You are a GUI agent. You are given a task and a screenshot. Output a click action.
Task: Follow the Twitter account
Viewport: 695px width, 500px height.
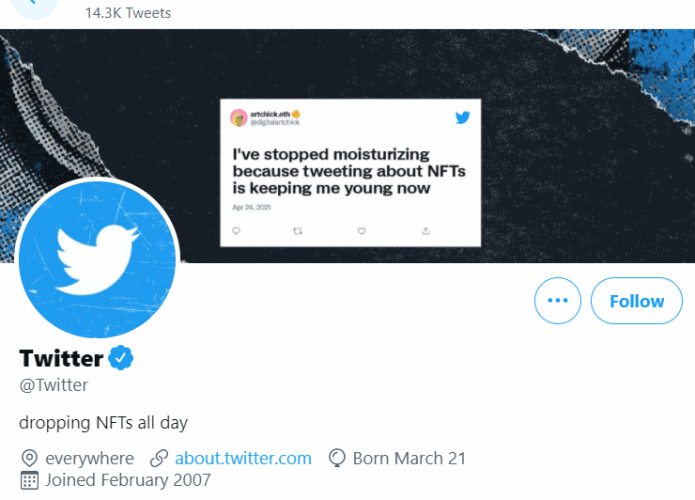[636, 301]
